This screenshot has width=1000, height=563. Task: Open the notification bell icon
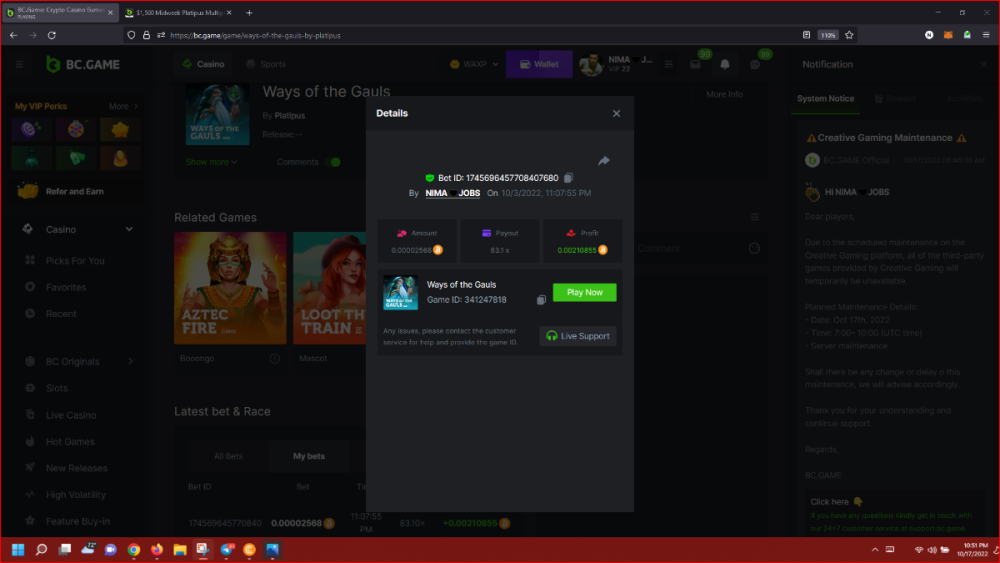pyautogui.click(x=725, y=64)
